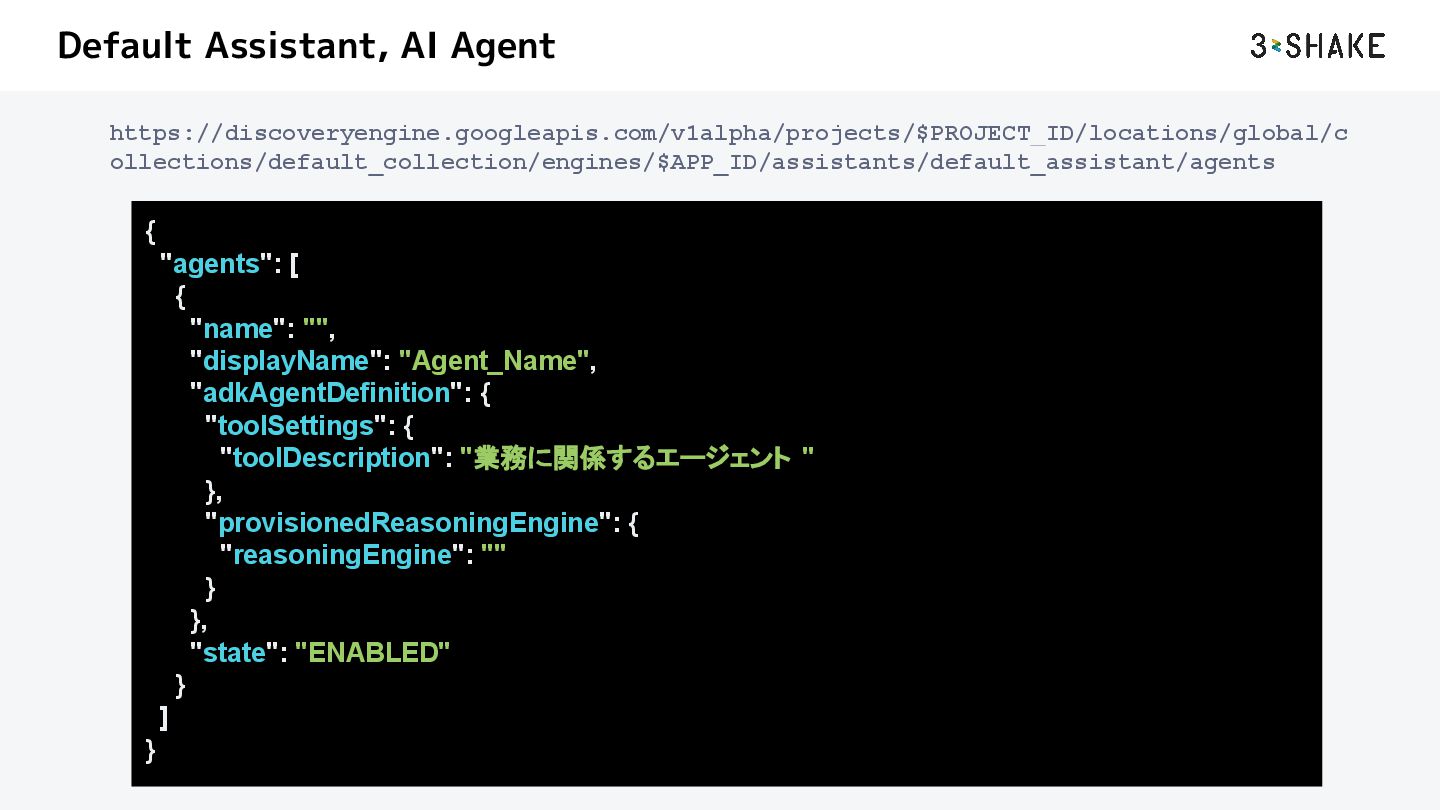Click the "adkAgentDefinition" key
This screenshot has height=810, width=1440.
[x=327, y=393]
